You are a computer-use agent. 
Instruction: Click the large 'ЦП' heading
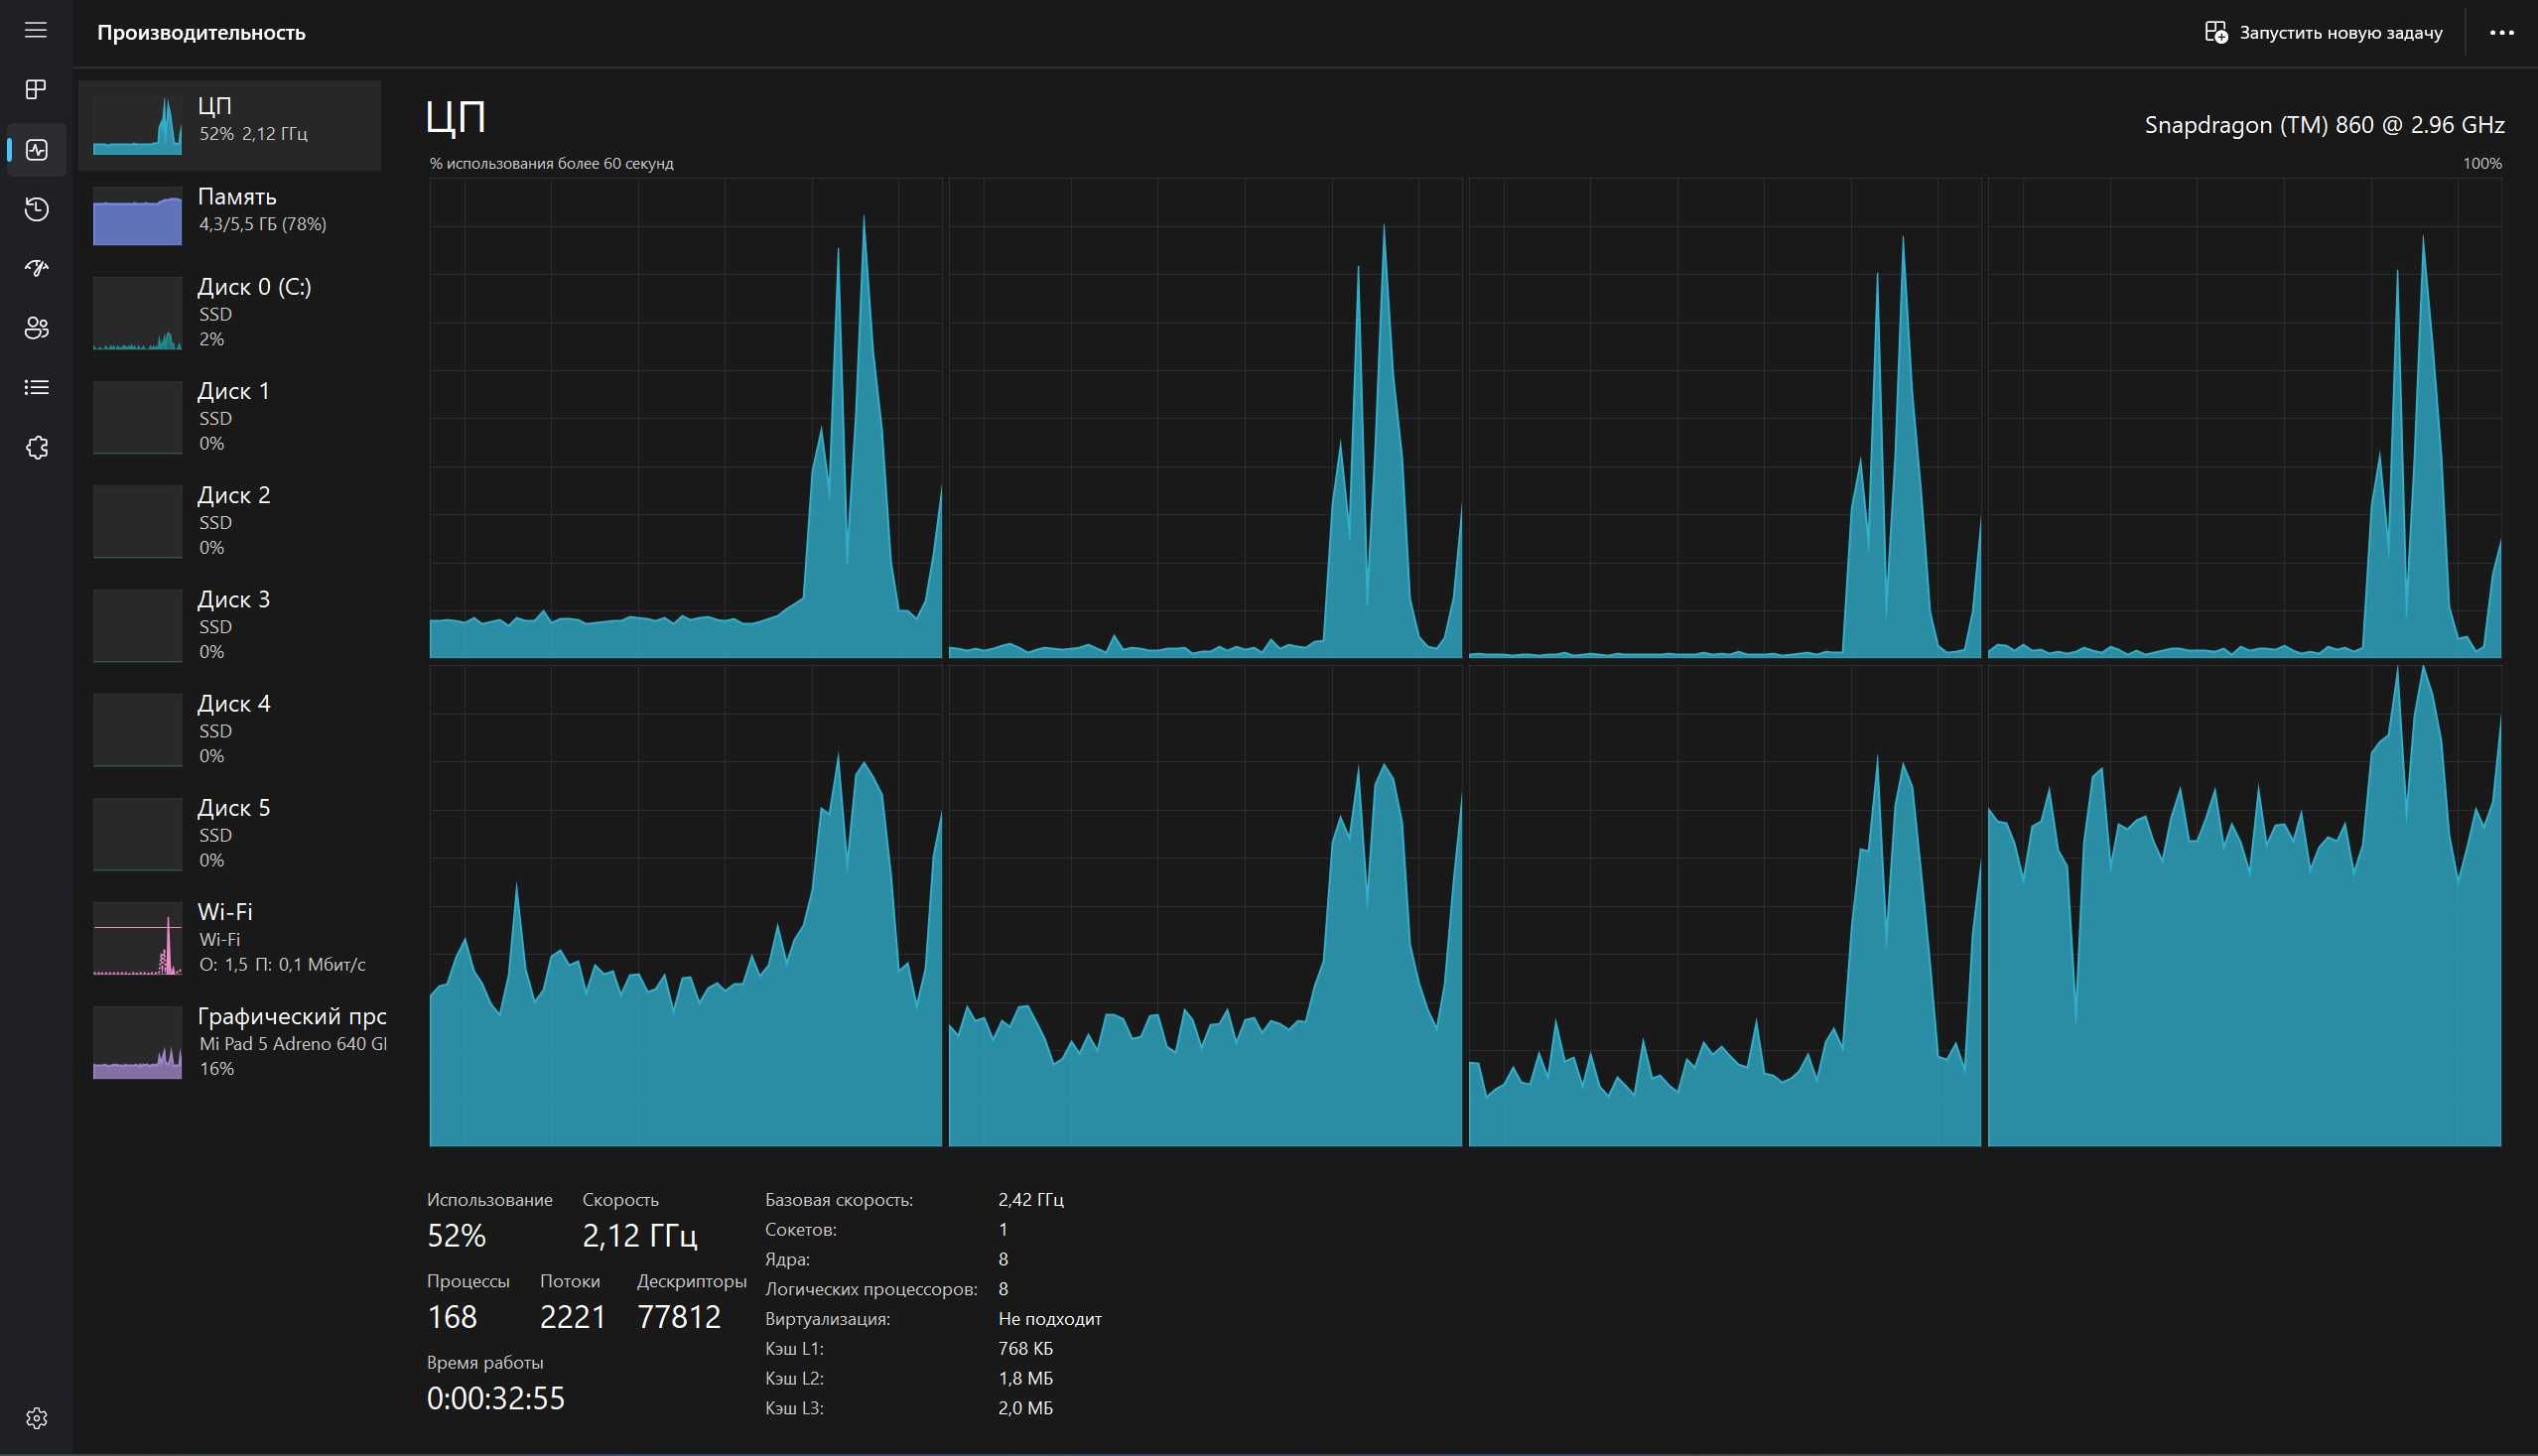pyautogui.click(x=456, y=117)
